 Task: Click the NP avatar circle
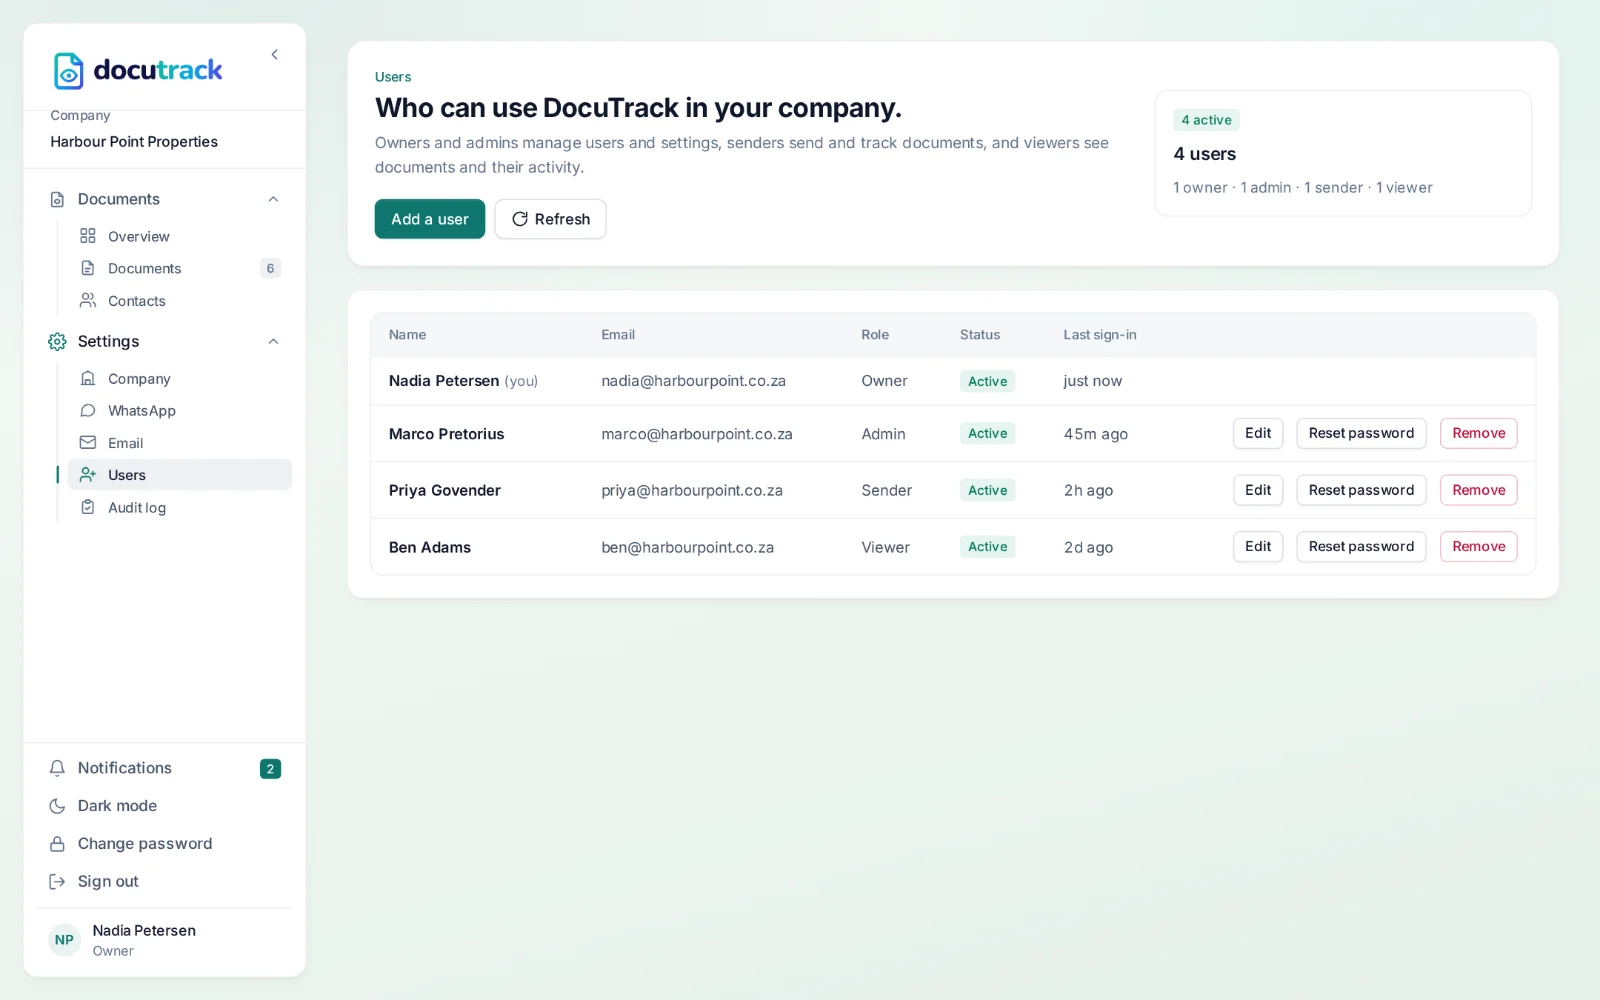pos(64,940)
